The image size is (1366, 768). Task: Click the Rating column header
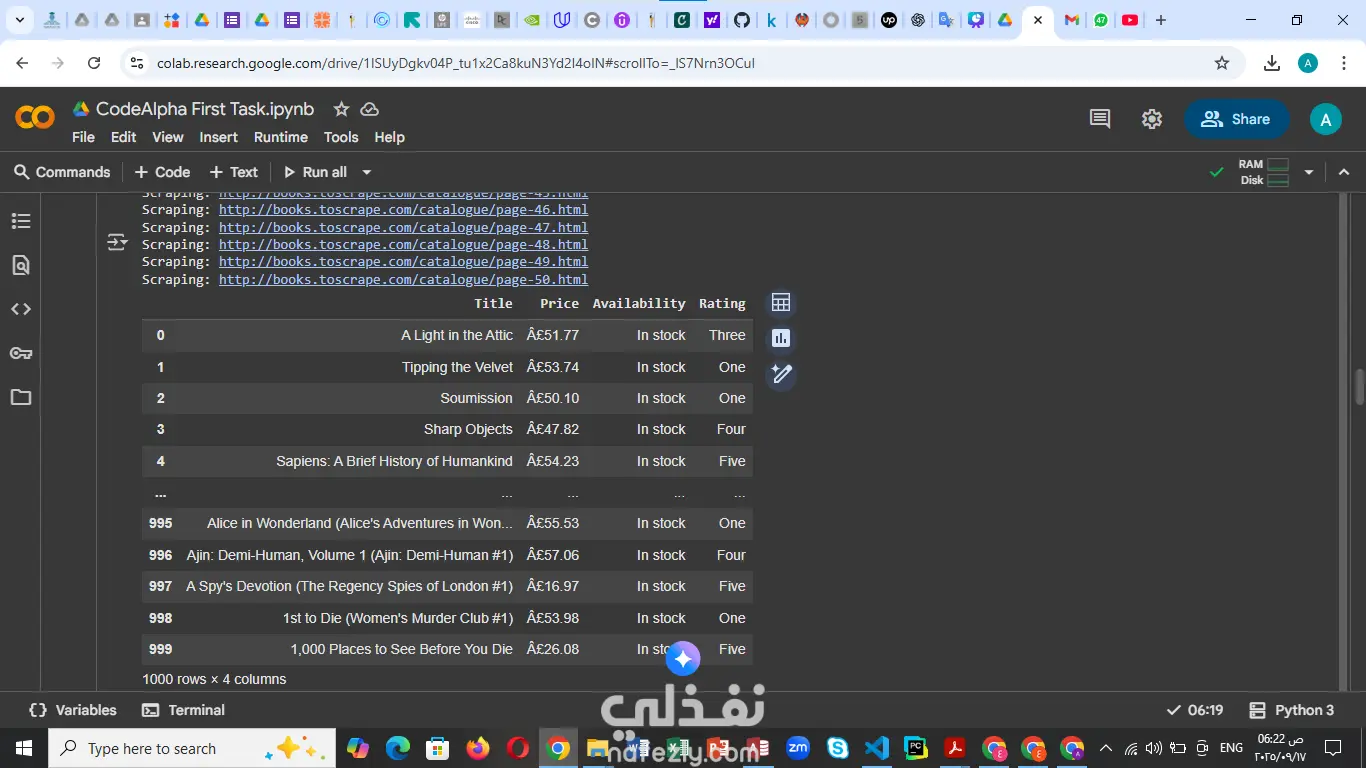pyautogui.click(x=722, y=303)
